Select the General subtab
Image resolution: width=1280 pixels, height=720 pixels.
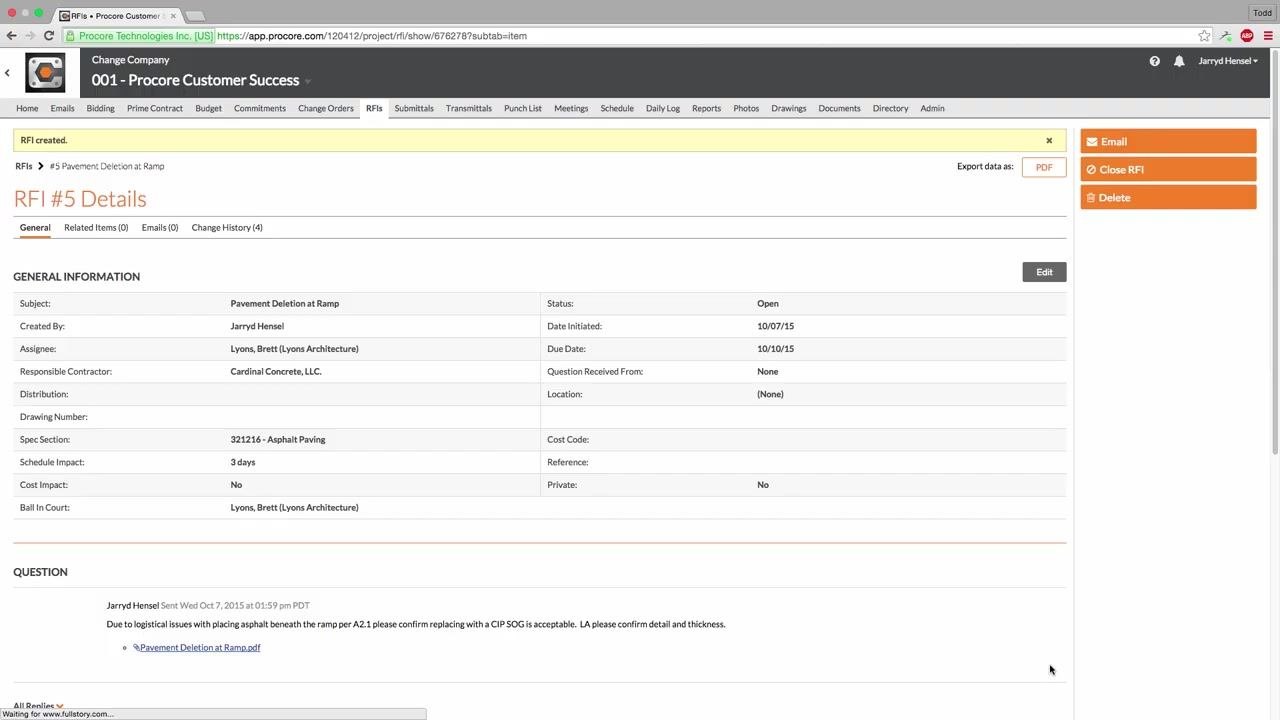(x=35, y=228)
